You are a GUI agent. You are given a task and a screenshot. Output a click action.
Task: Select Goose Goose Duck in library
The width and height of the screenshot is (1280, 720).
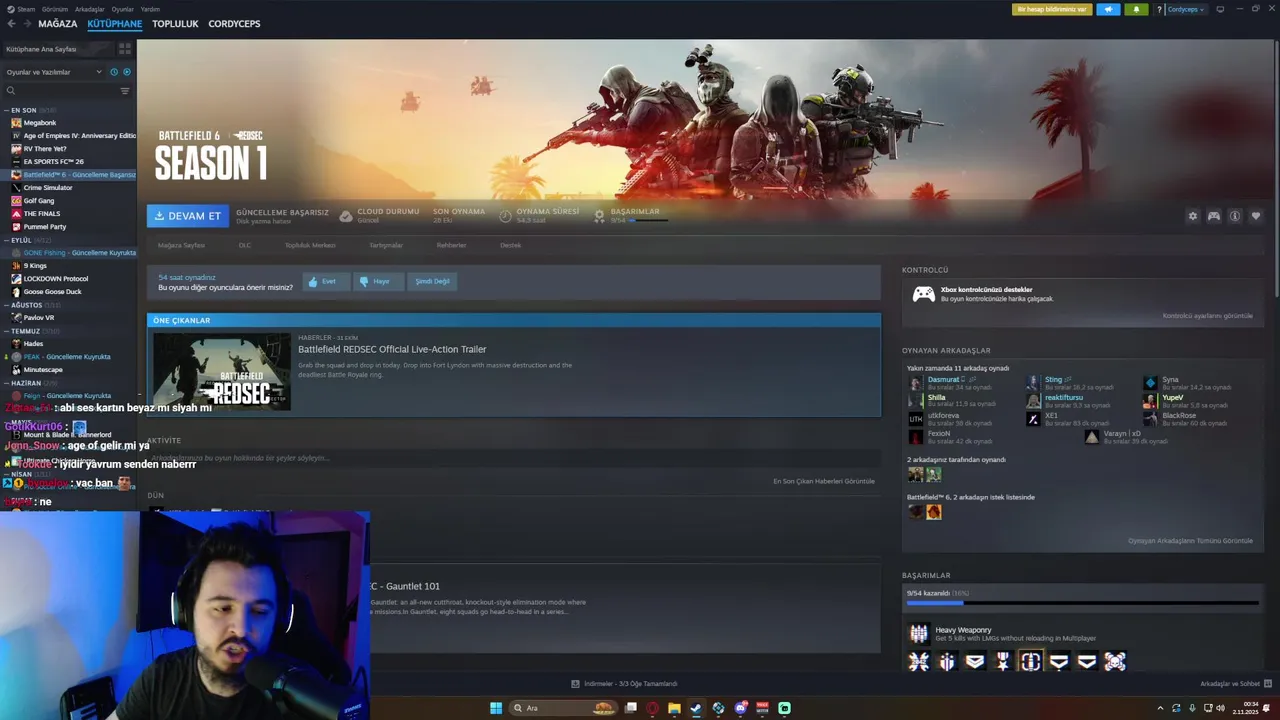(52, 292)
